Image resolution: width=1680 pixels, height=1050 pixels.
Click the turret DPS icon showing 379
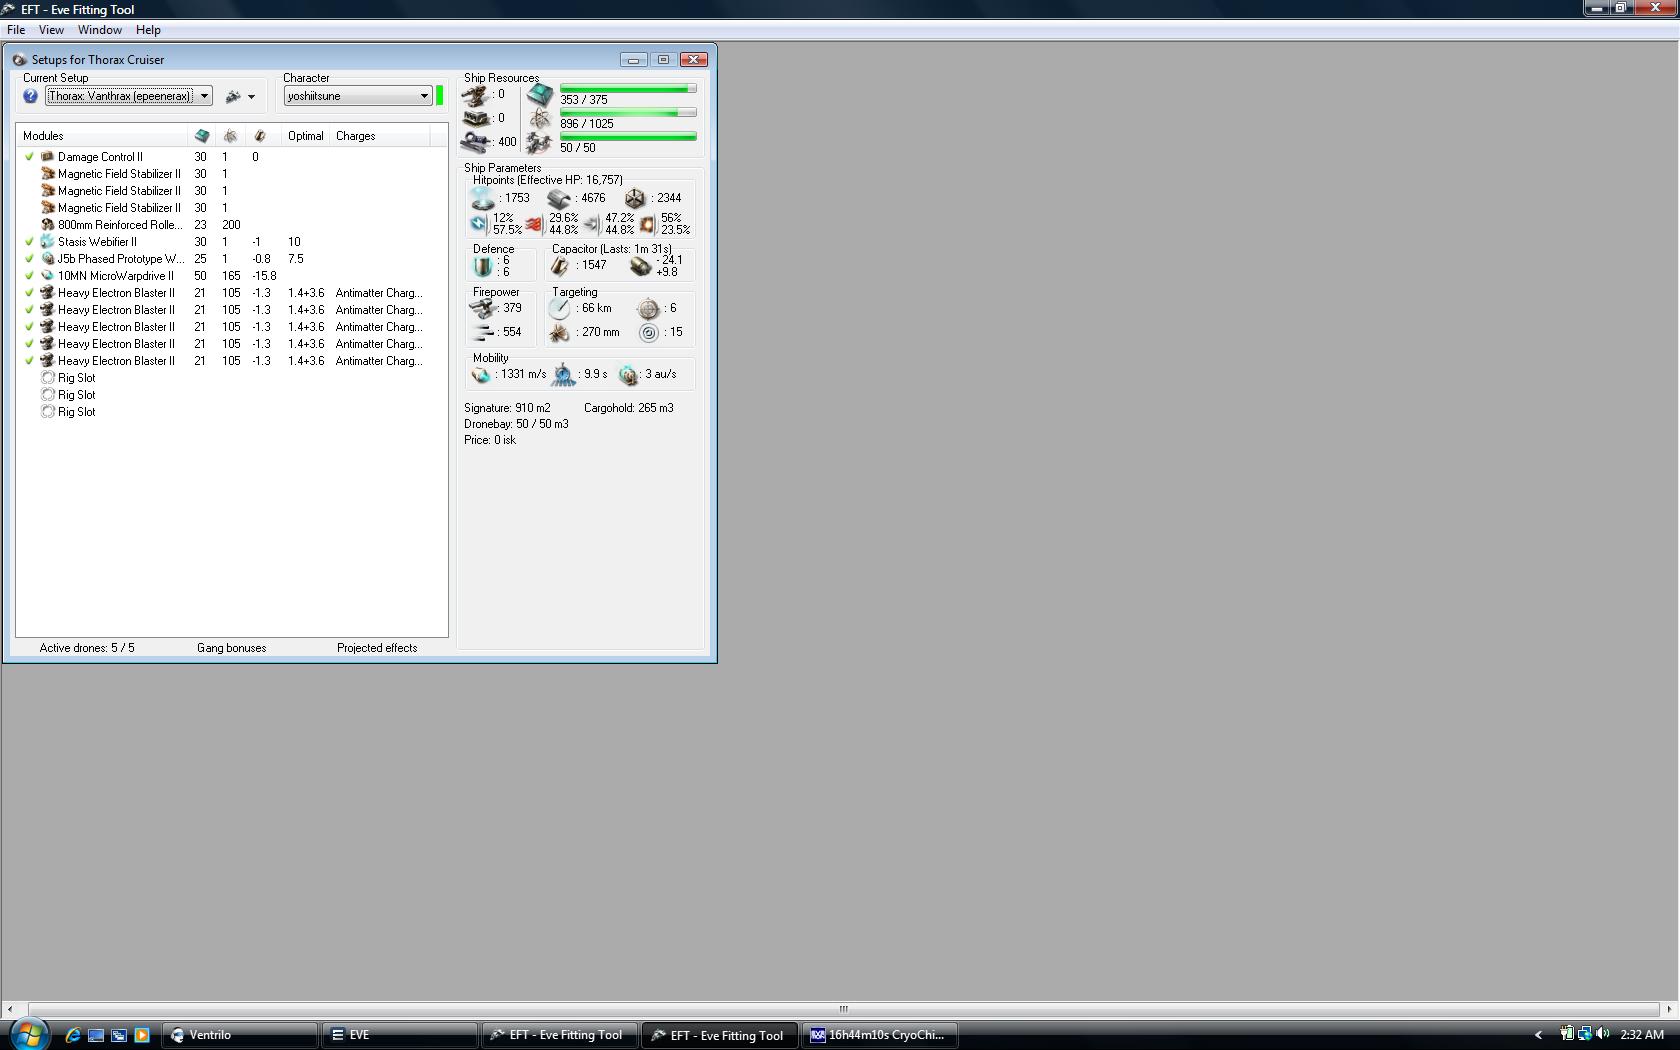click(x=484, y=309)
